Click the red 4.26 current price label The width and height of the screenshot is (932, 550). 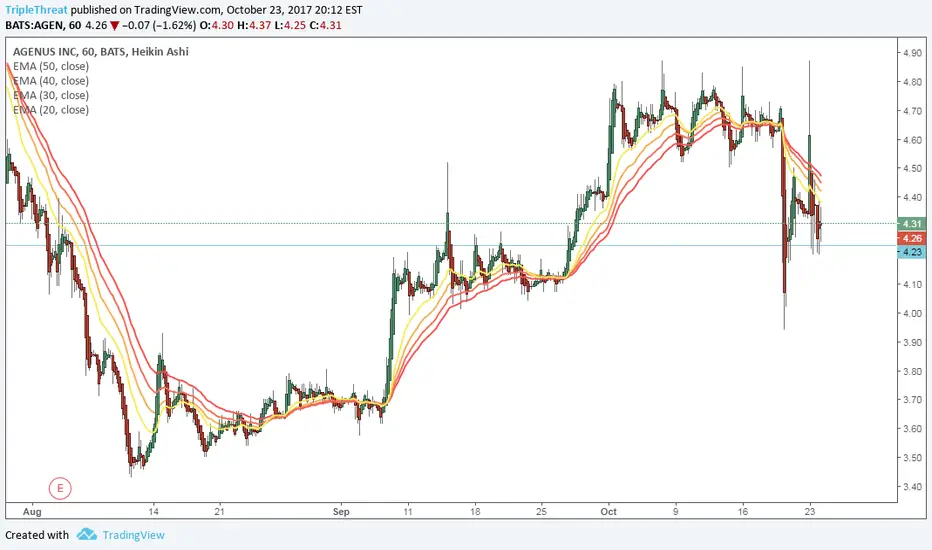(912, 238)
